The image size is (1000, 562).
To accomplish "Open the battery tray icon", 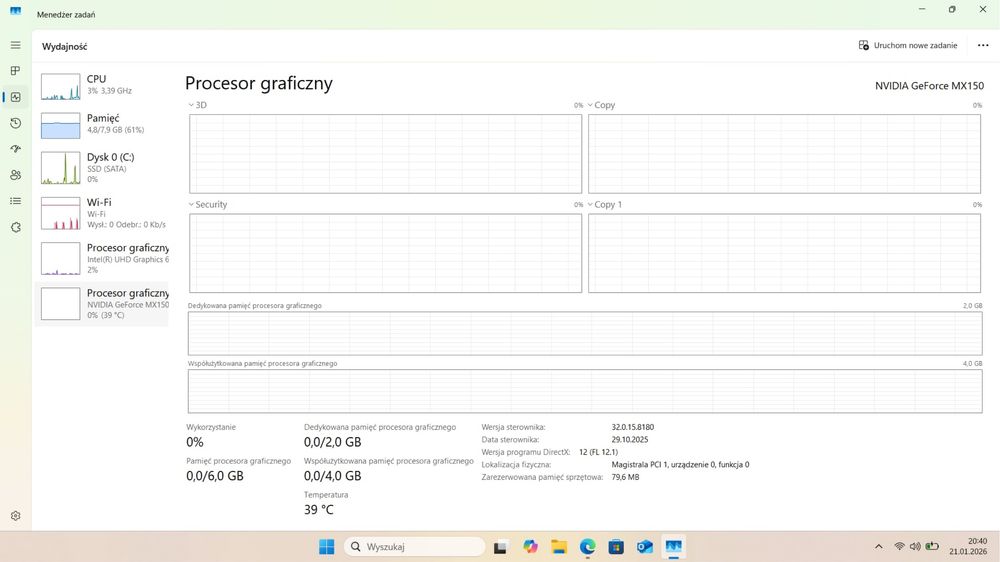I will pyautogui.click(x=932, y=547).
